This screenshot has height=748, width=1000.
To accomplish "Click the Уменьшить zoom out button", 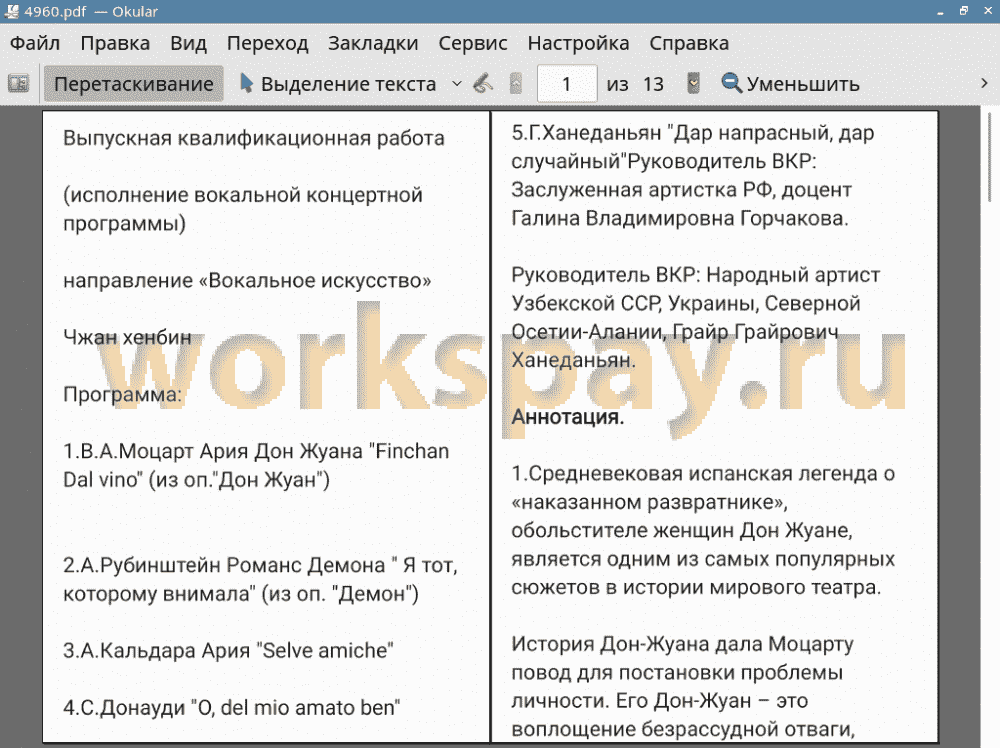I will tap(790, 84).
